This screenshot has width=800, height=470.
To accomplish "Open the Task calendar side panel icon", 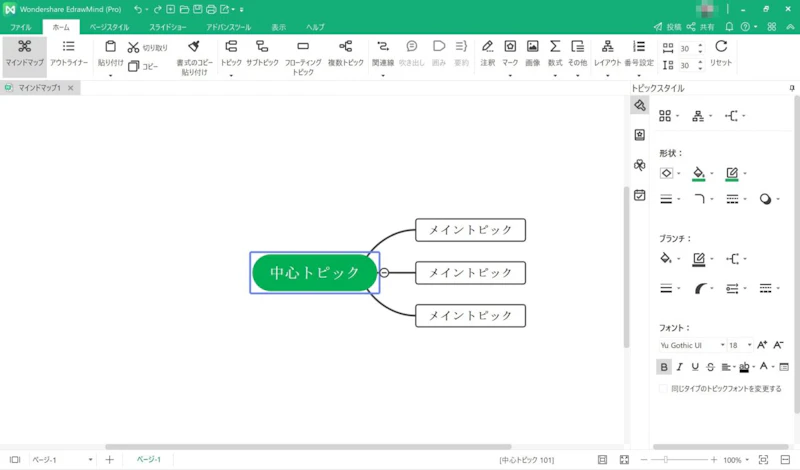I will [x=640, y=195].
